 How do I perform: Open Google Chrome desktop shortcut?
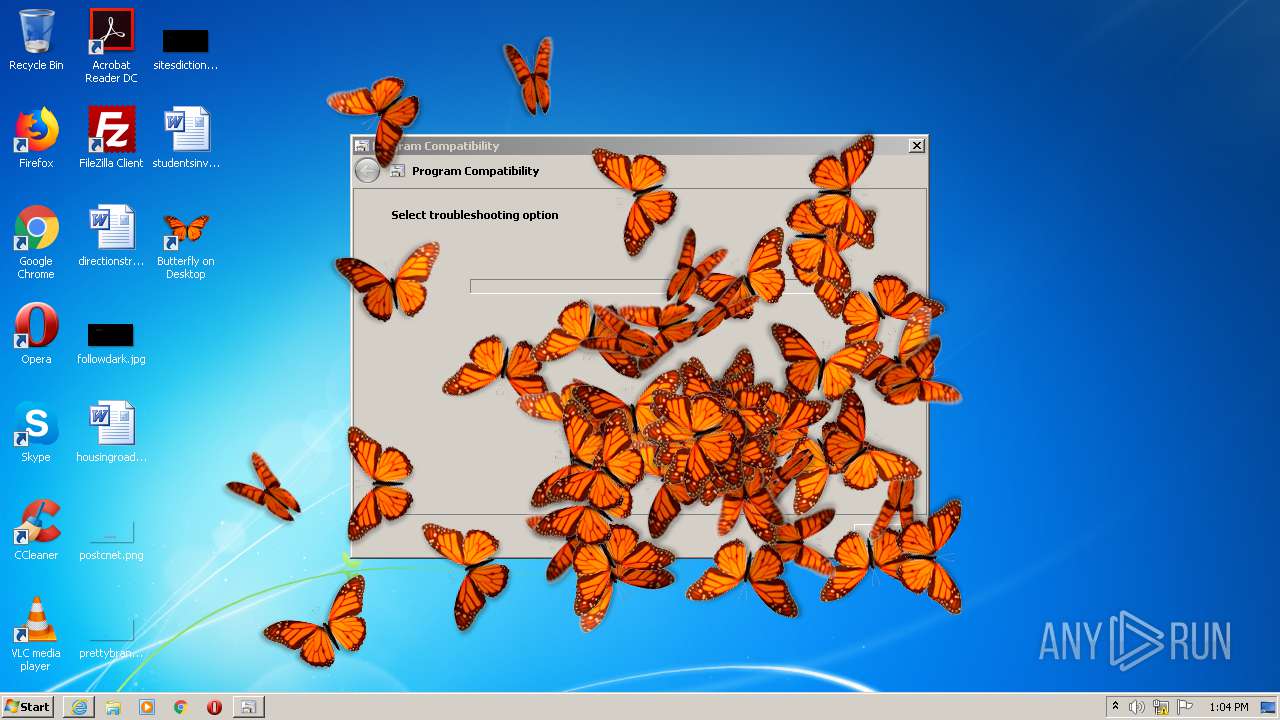click(x=36, y=242)
